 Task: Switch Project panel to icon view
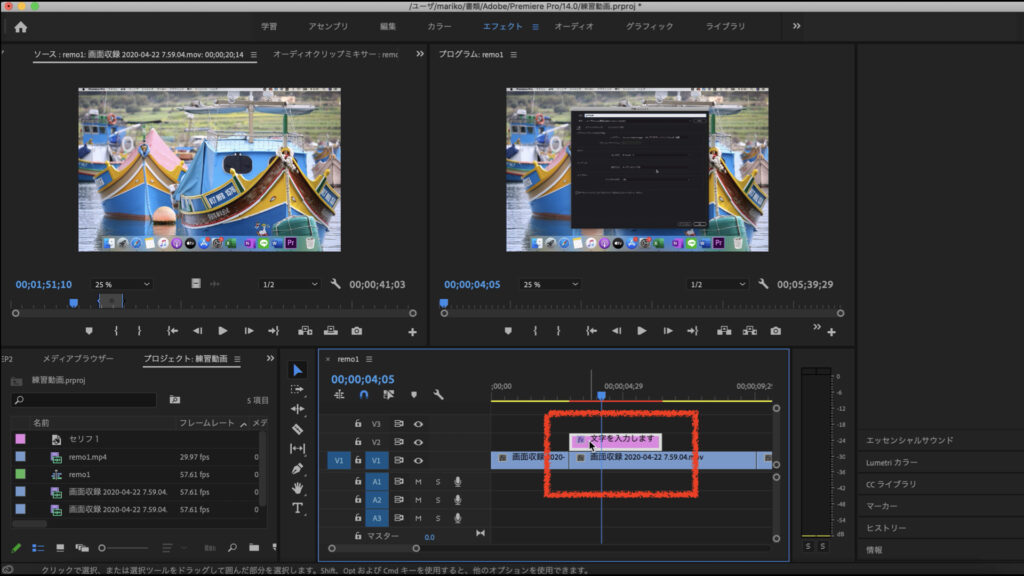[x=60, y=548]
